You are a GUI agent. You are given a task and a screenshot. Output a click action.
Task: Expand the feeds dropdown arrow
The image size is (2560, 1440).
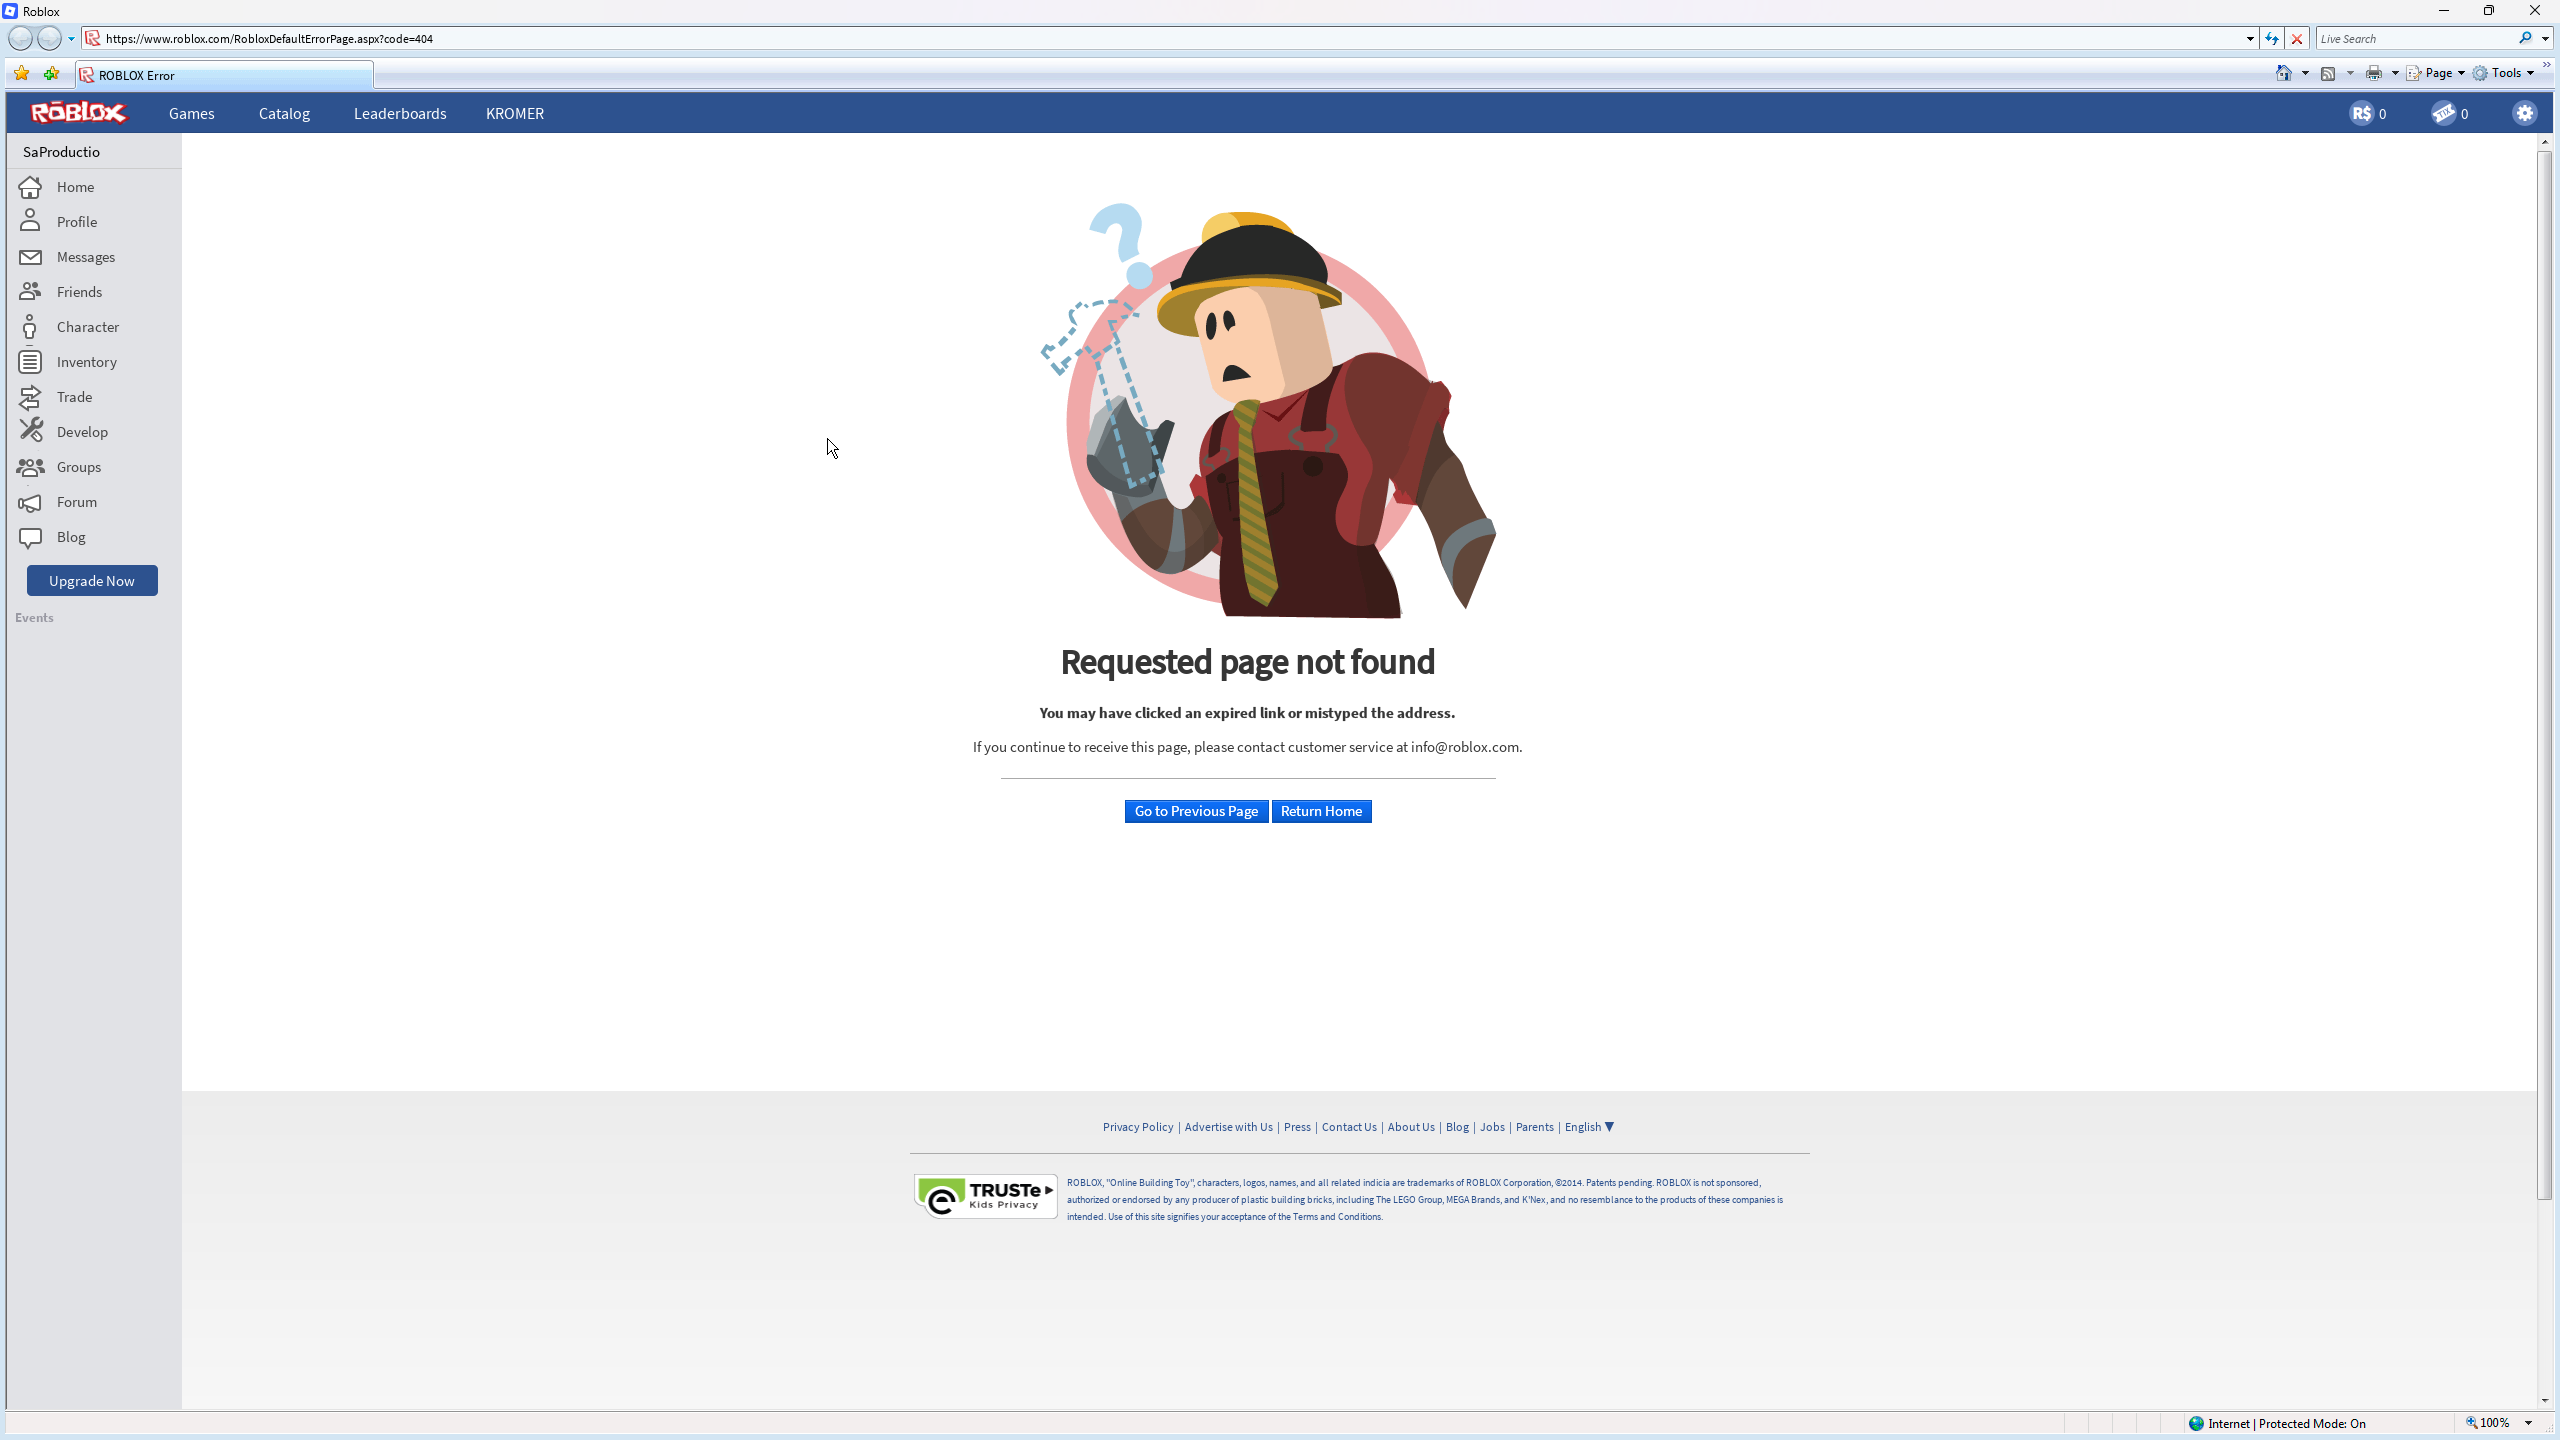pos(2350,73)
